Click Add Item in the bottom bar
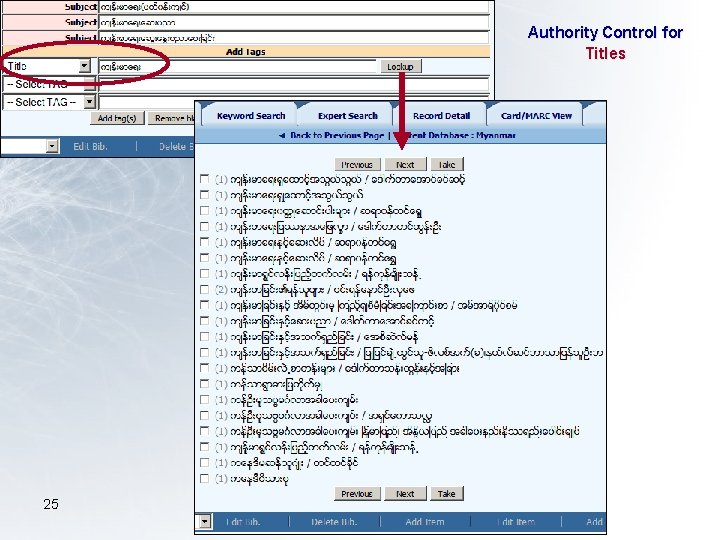The image size is (720, 540). [x=425, y=522]
